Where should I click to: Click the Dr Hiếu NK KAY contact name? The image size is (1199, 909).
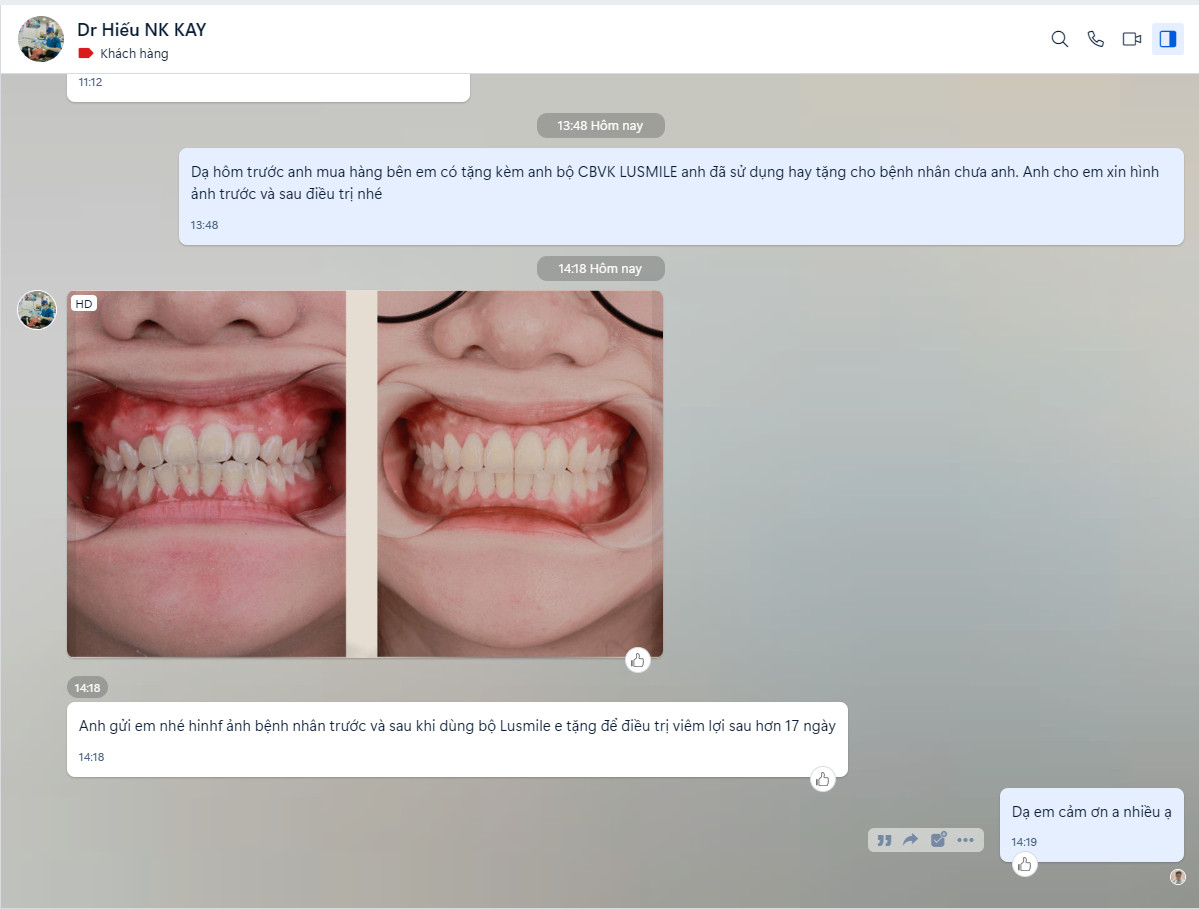click(x=141, y=30)
